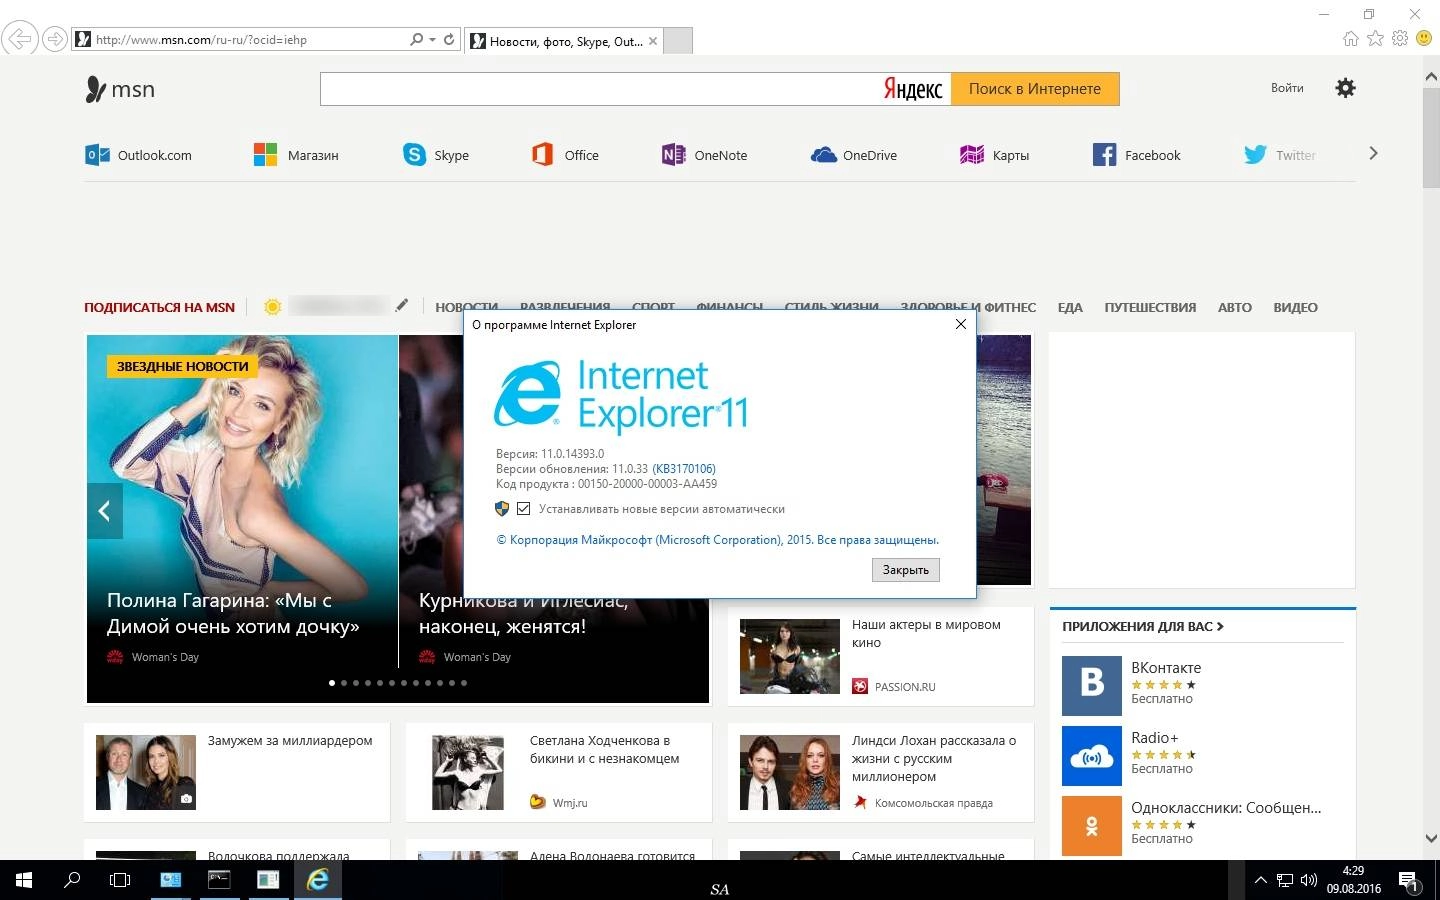
Task: Open Линдси Лохан article thumbnail
Action: tap(790, 772)
